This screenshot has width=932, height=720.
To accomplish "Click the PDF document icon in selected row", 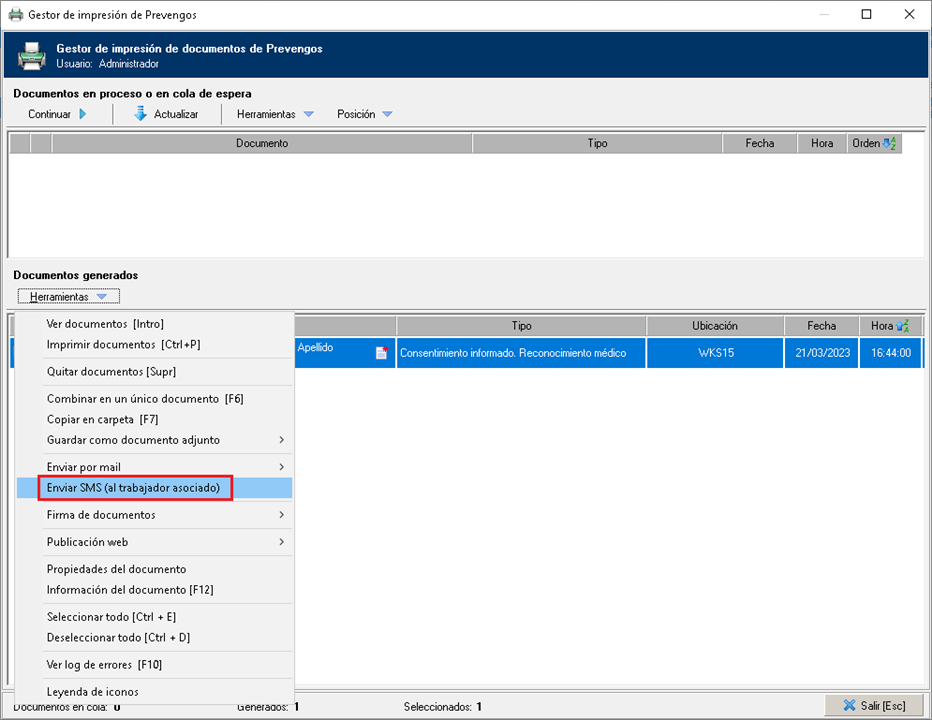I will coord(381,353).
